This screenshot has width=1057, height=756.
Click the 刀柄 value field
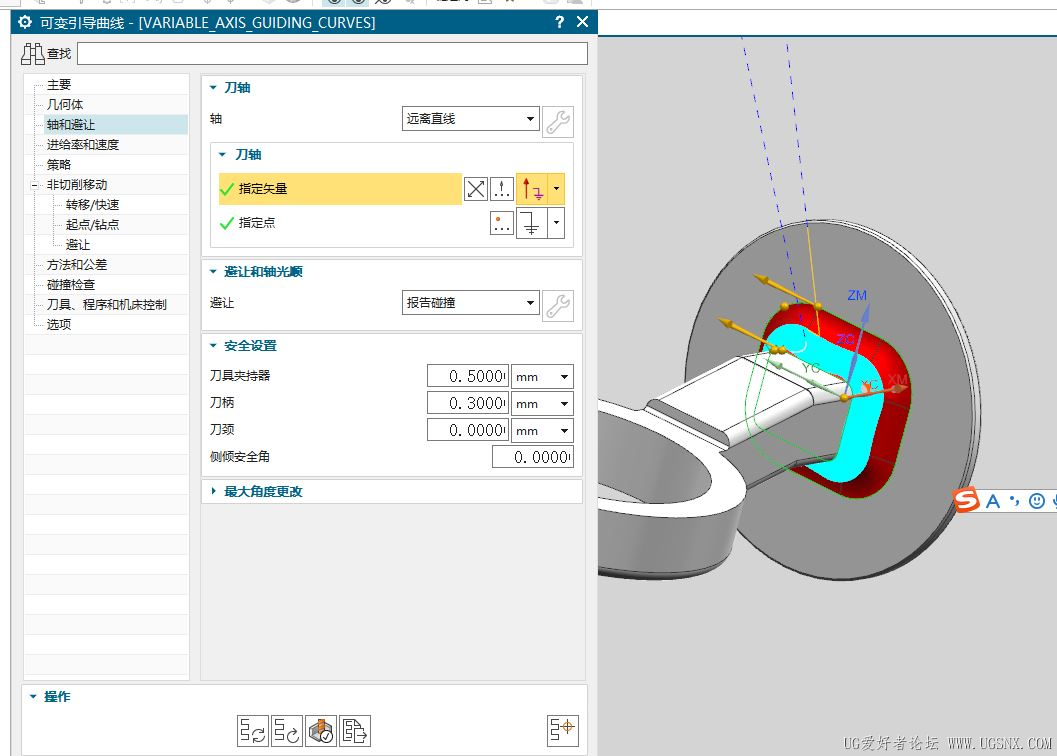coord(468,403)
